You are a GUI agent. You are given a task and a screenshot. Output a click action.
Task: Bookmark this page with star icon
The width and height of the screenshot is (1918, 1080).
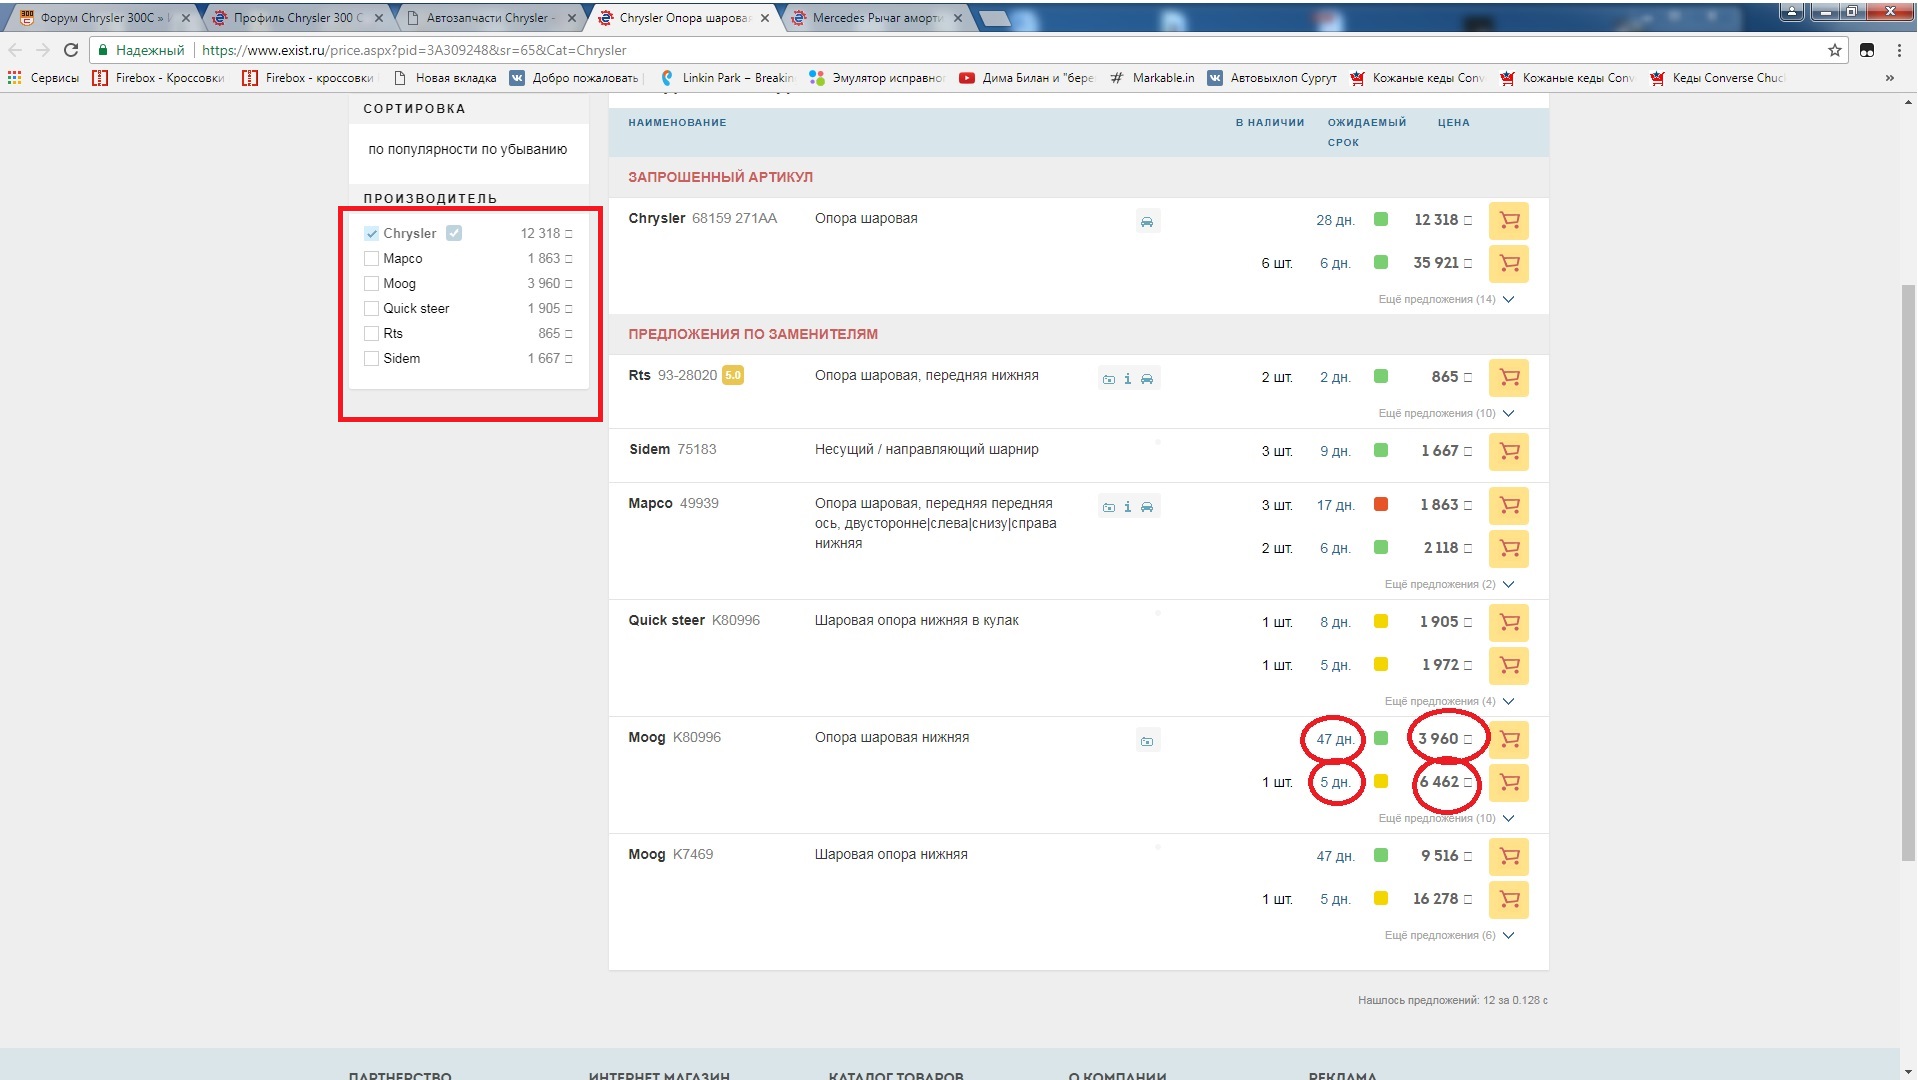click(1834, 50)
